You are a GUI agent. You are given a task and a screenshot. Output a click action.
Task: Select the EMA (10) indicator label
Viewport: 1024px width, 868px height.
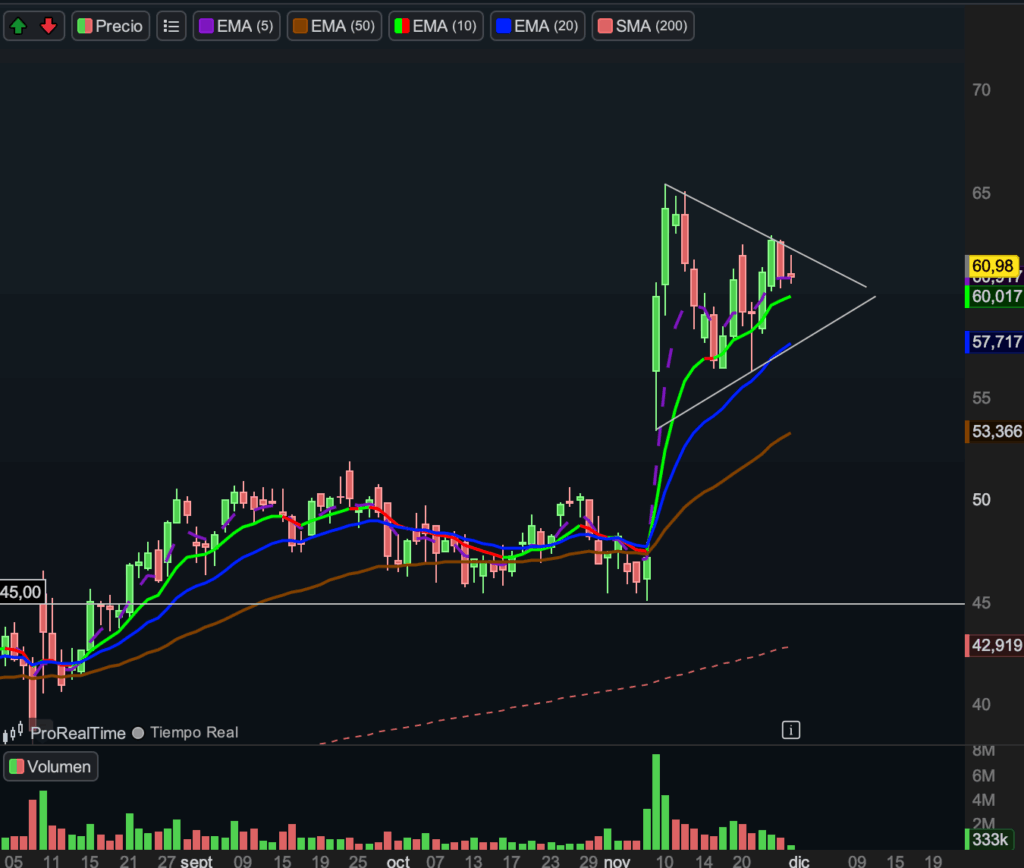point(435,26)
